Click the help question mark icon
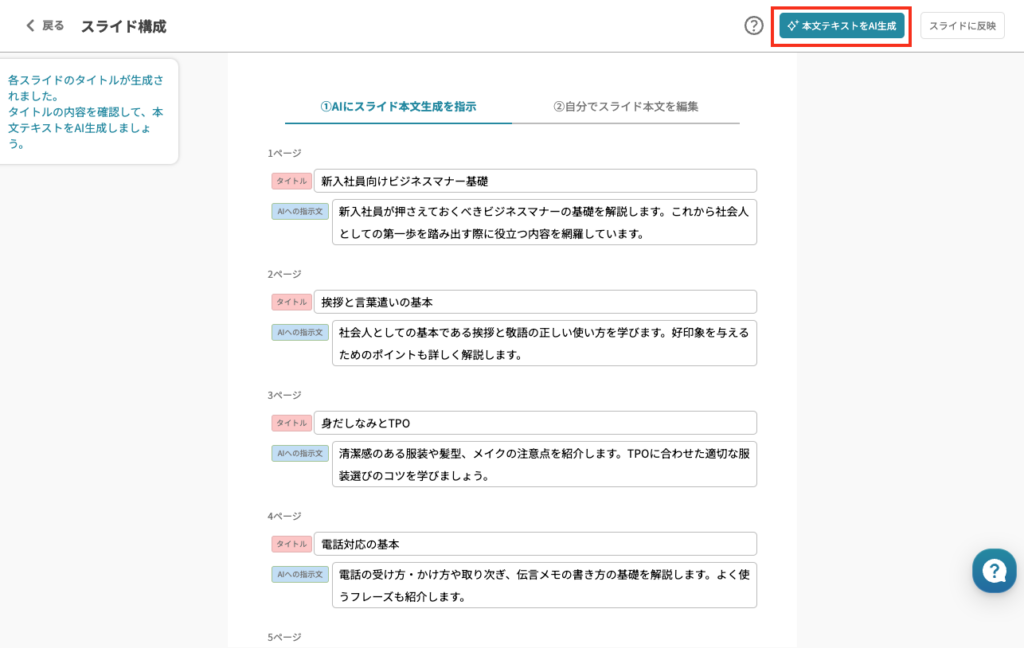Viewport: 1024px width, 648px height. pos(754,26)
